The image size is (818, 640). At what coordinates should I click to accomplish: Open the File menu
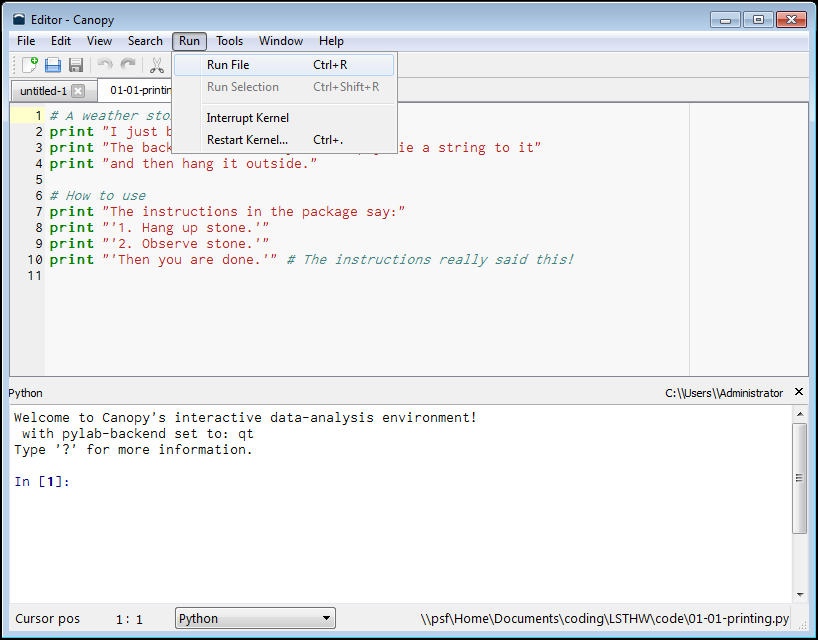[26, 41]
